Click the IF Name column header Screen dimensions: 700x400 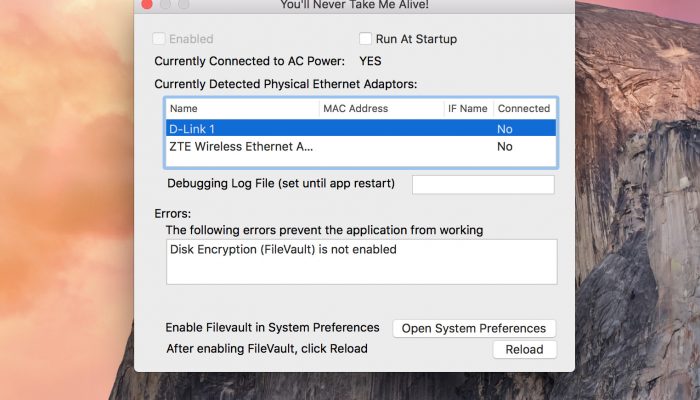pyautogui.click(x=468, y=108)
